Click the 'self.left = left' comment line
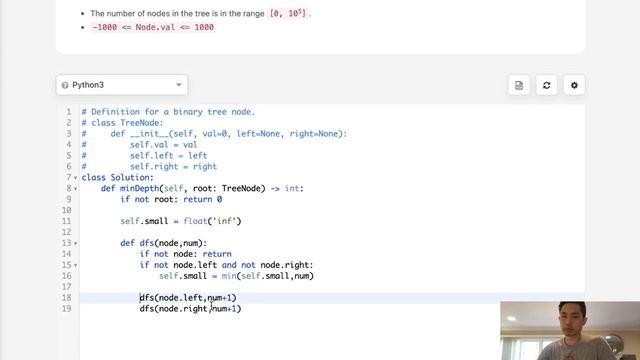Image resolution: width=640 pixels, height=360 pixels. coord(169,156)
